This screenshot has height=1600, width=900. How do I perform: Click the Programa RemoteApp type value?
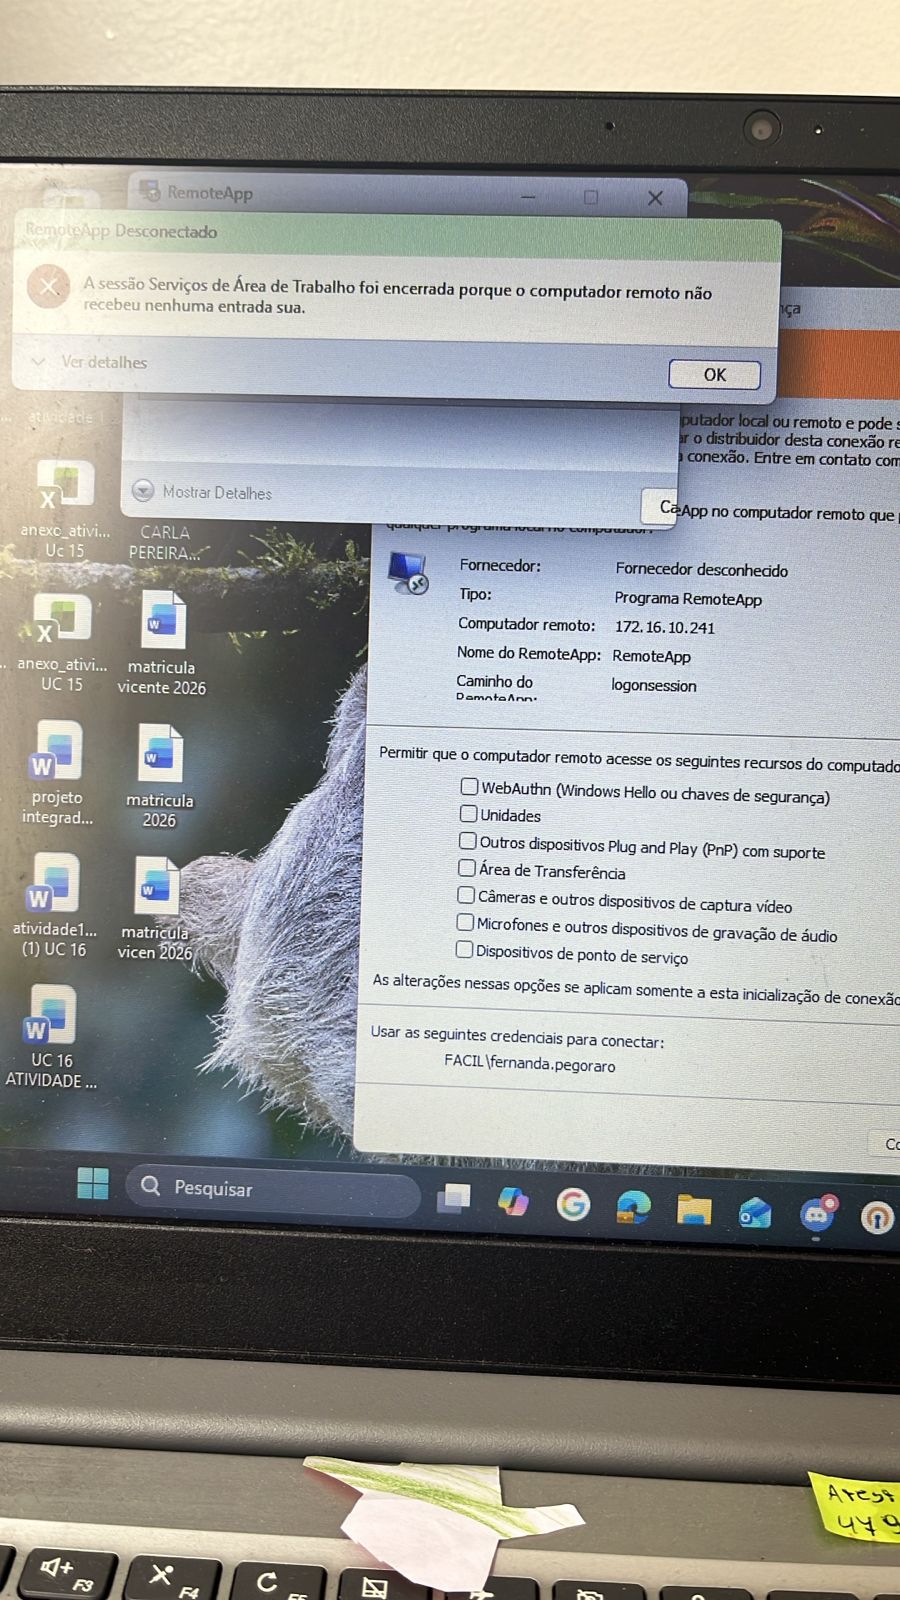[x=688, y=598]
